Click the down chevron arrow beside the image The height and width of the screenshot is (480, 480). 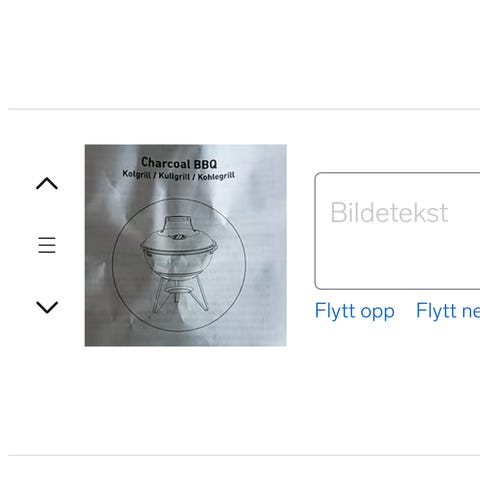pyautogui.click(x=47, y=307)
